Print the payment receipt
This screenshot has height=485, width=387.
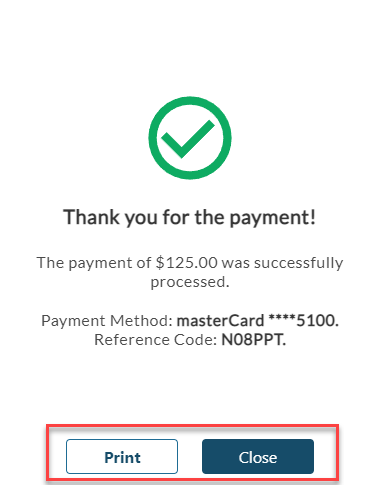coord(122,456)
